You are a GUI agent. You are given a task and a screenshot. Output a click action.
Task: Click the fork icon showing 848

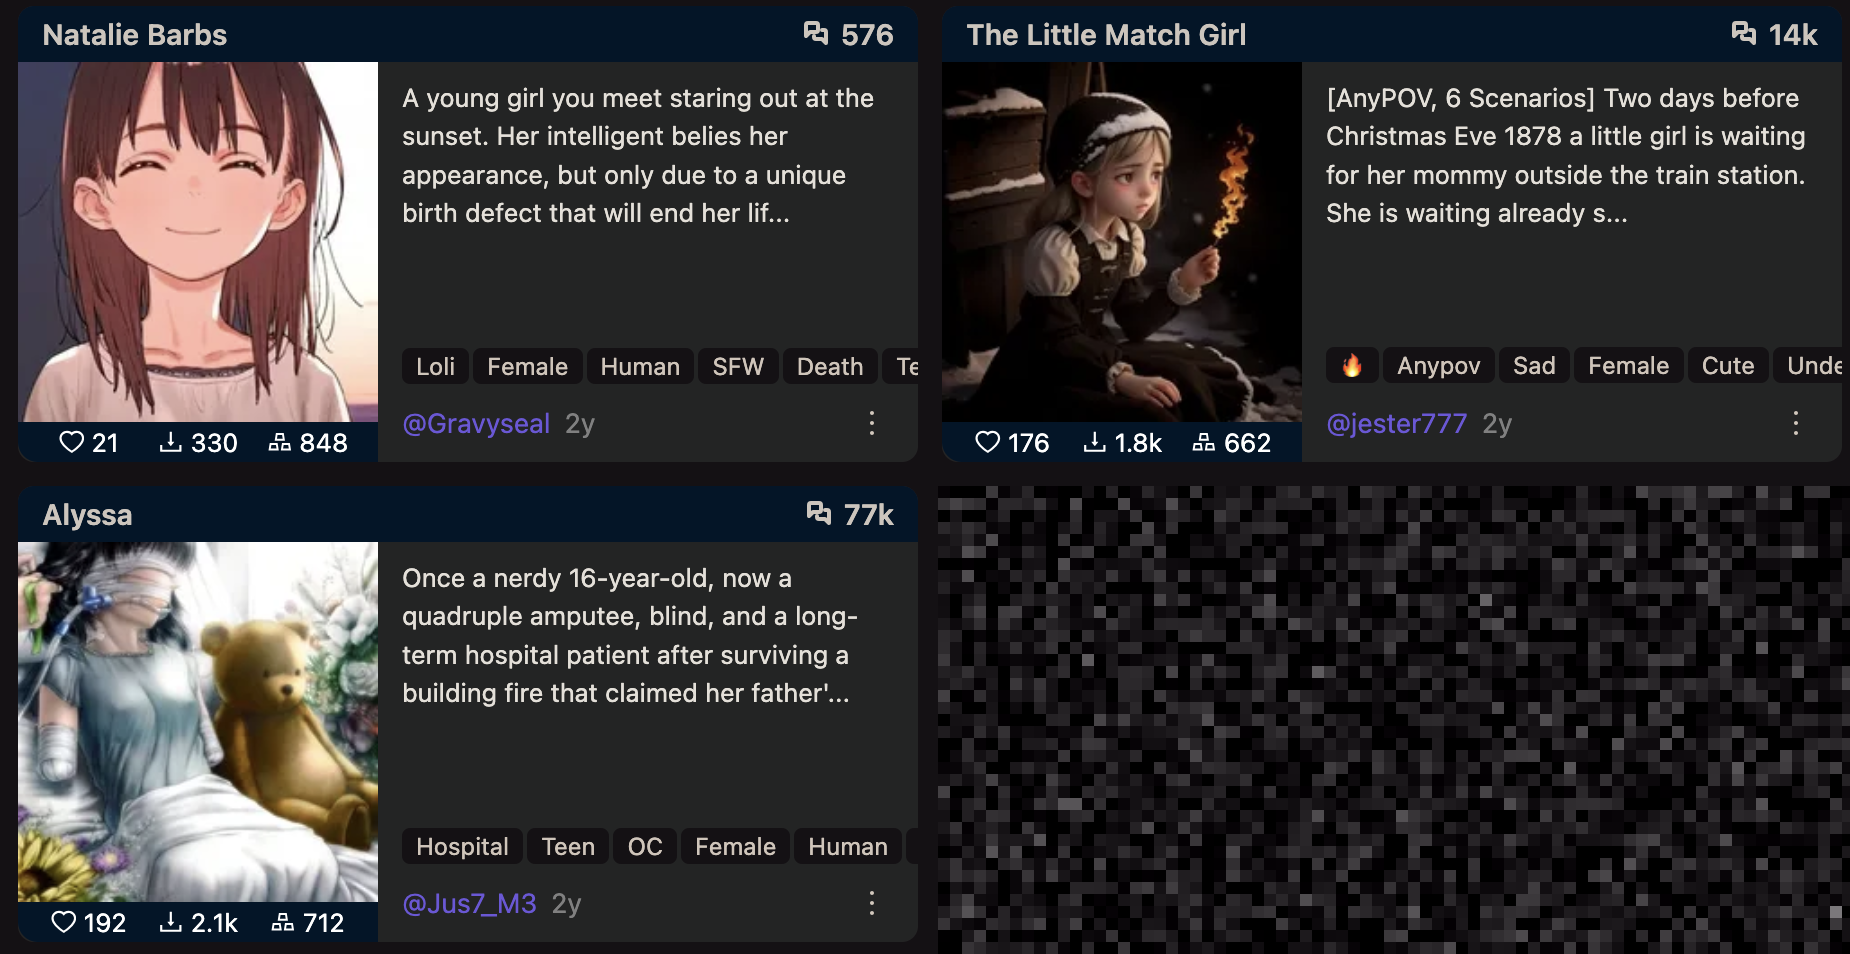tap(280, 442)
